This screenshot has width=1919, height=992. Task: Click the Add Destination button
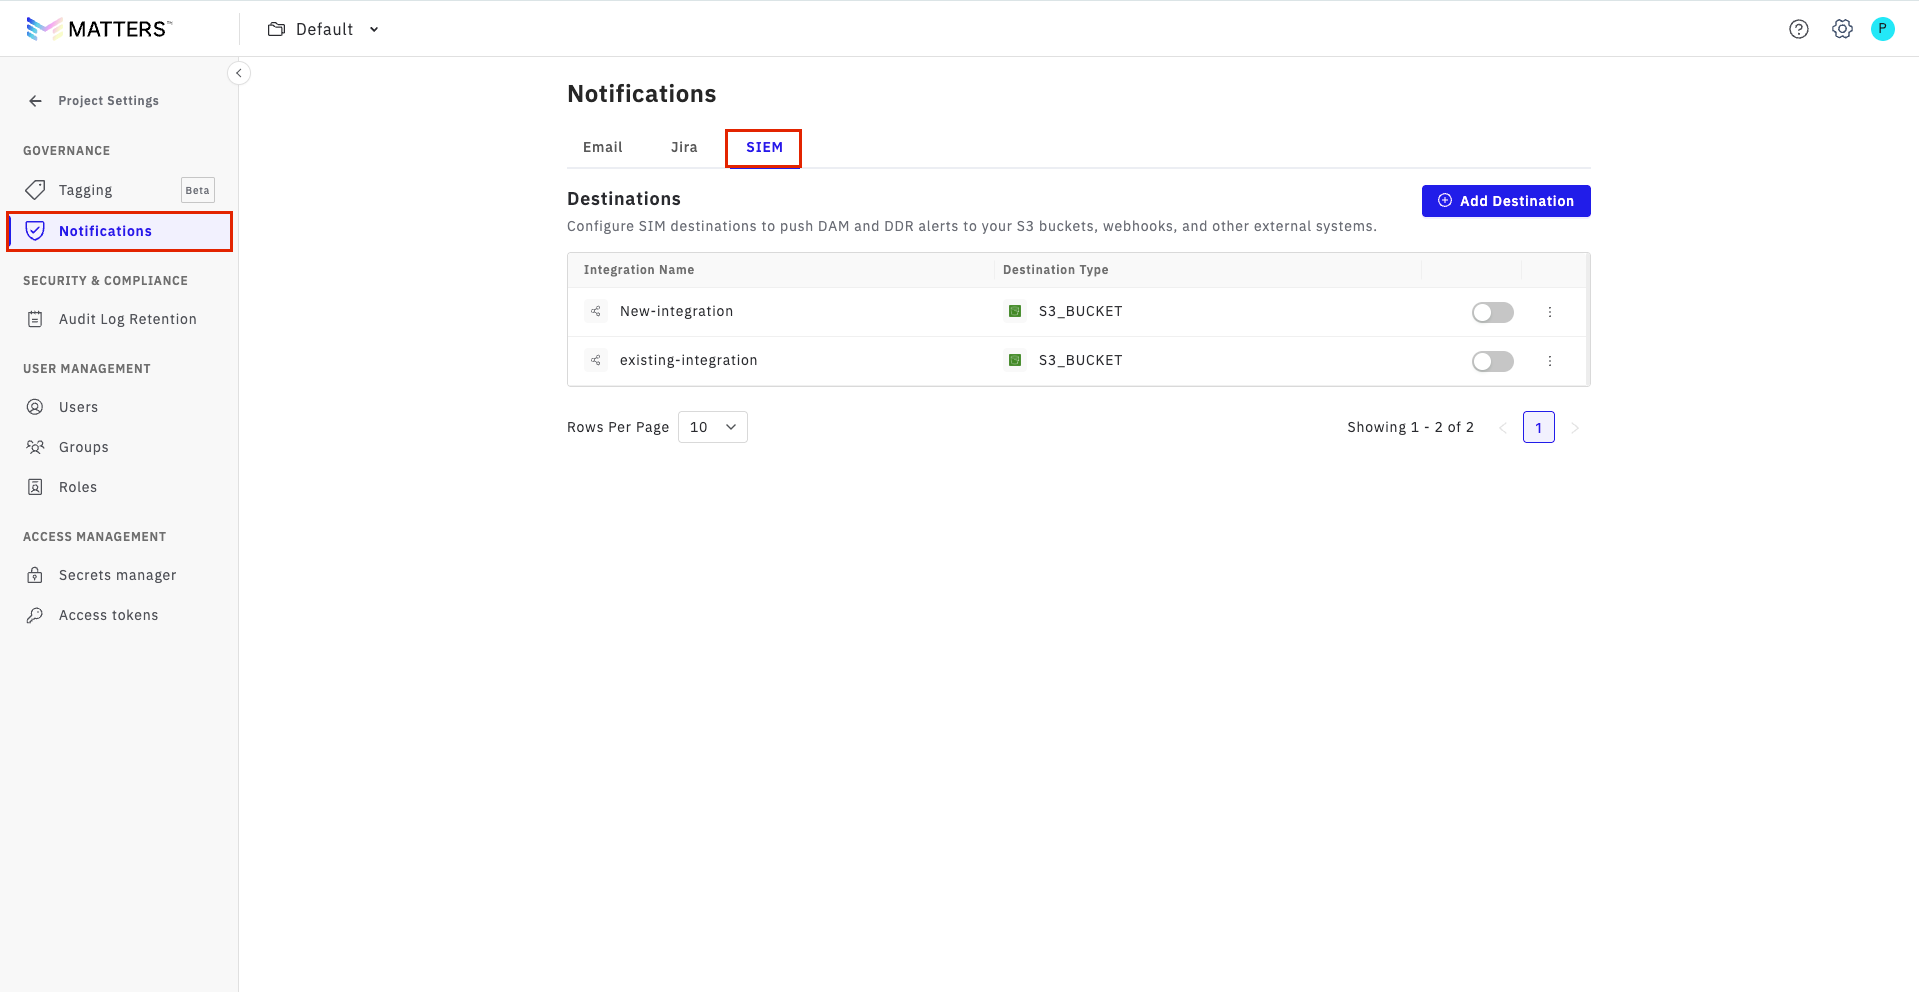click(1505, 201)
